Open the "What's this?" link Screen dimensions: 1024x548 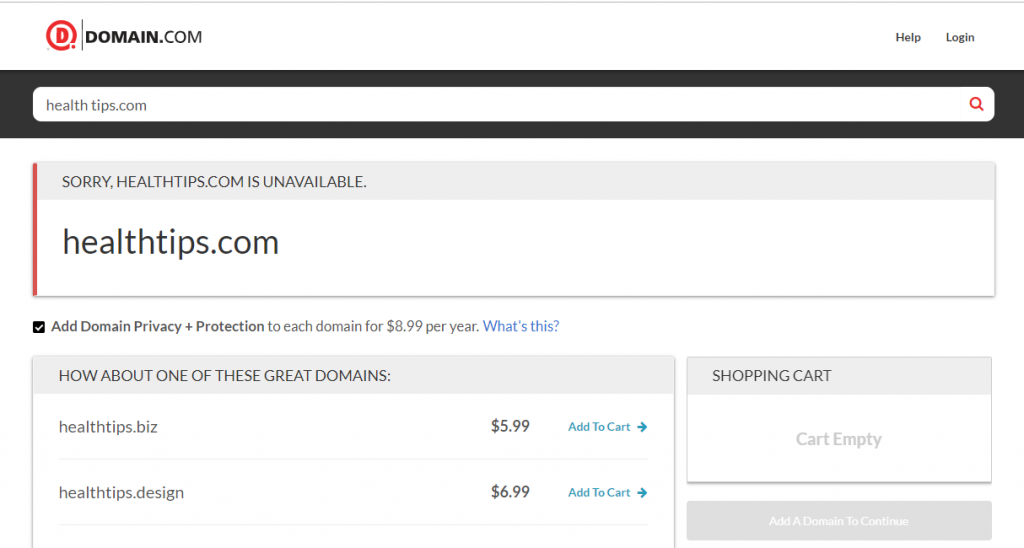(x=520, y=327)
